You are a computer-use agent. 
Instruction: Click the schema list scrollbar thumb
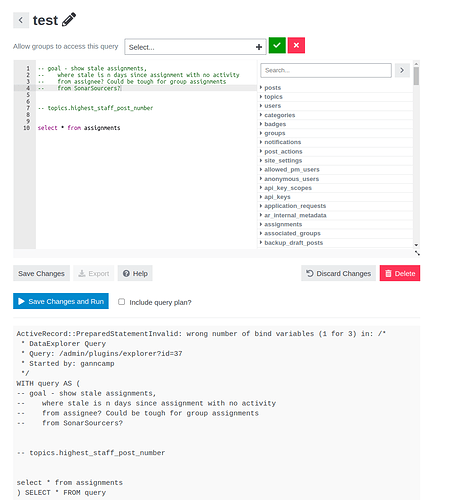[x=416, y=76]
